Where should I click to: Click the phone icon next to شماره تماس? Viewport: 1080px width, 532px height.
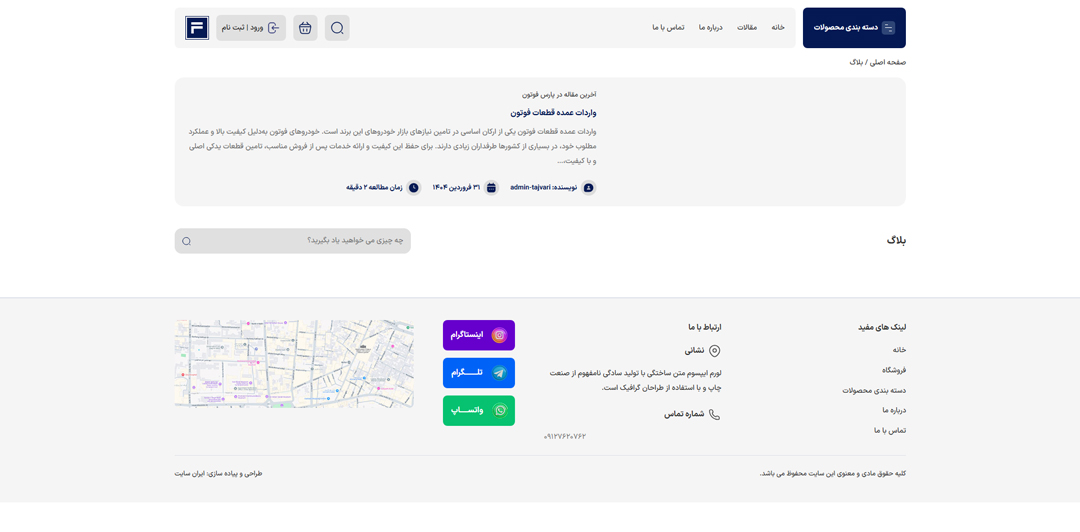(x=714, y=415)
